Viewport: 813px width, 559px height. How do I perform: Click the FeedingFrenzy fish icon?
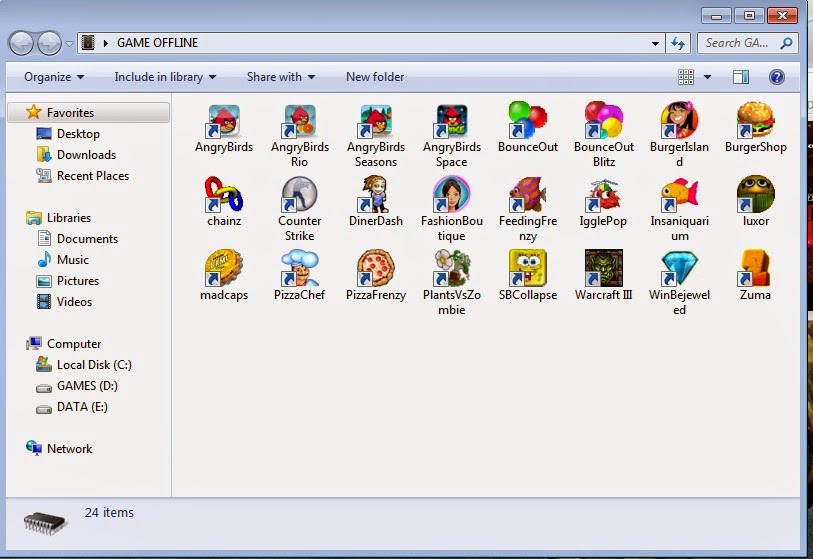527,194
